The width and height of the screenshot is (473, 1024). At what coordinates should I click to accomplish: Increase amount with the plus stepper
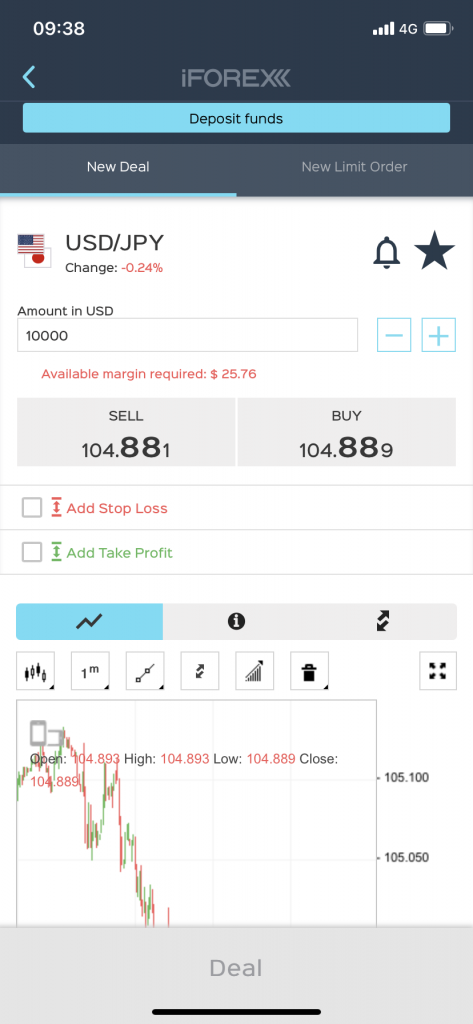click(438, 336)
